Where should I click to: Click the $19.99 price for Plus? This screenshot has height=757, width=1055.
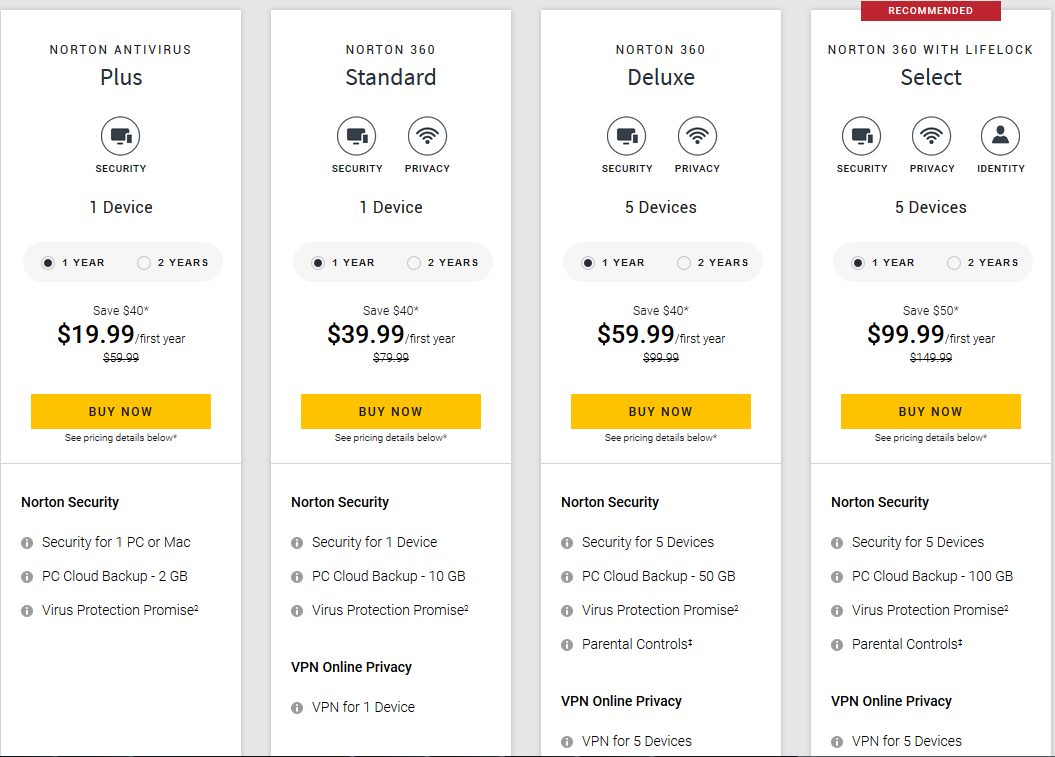pyautogui.click(x=96, y=334)
